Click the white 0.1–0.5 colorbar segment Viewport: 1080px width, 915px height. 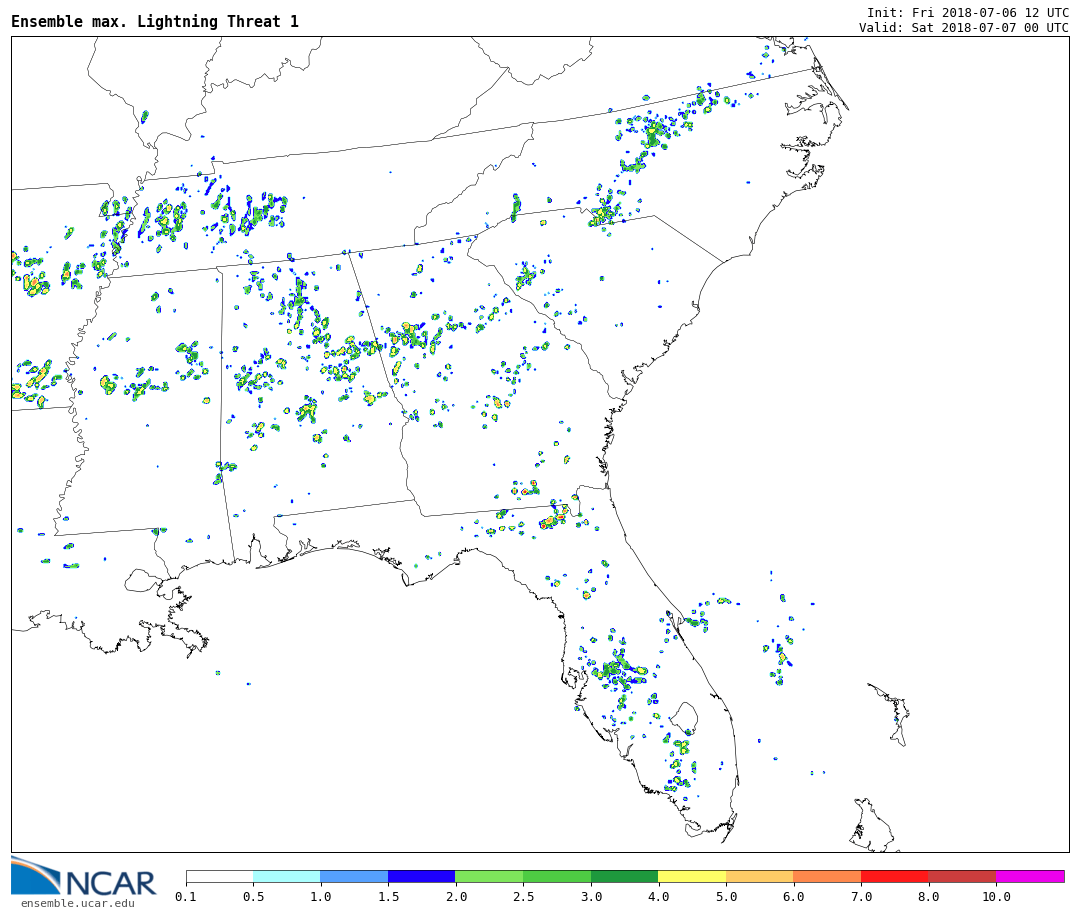220,876
